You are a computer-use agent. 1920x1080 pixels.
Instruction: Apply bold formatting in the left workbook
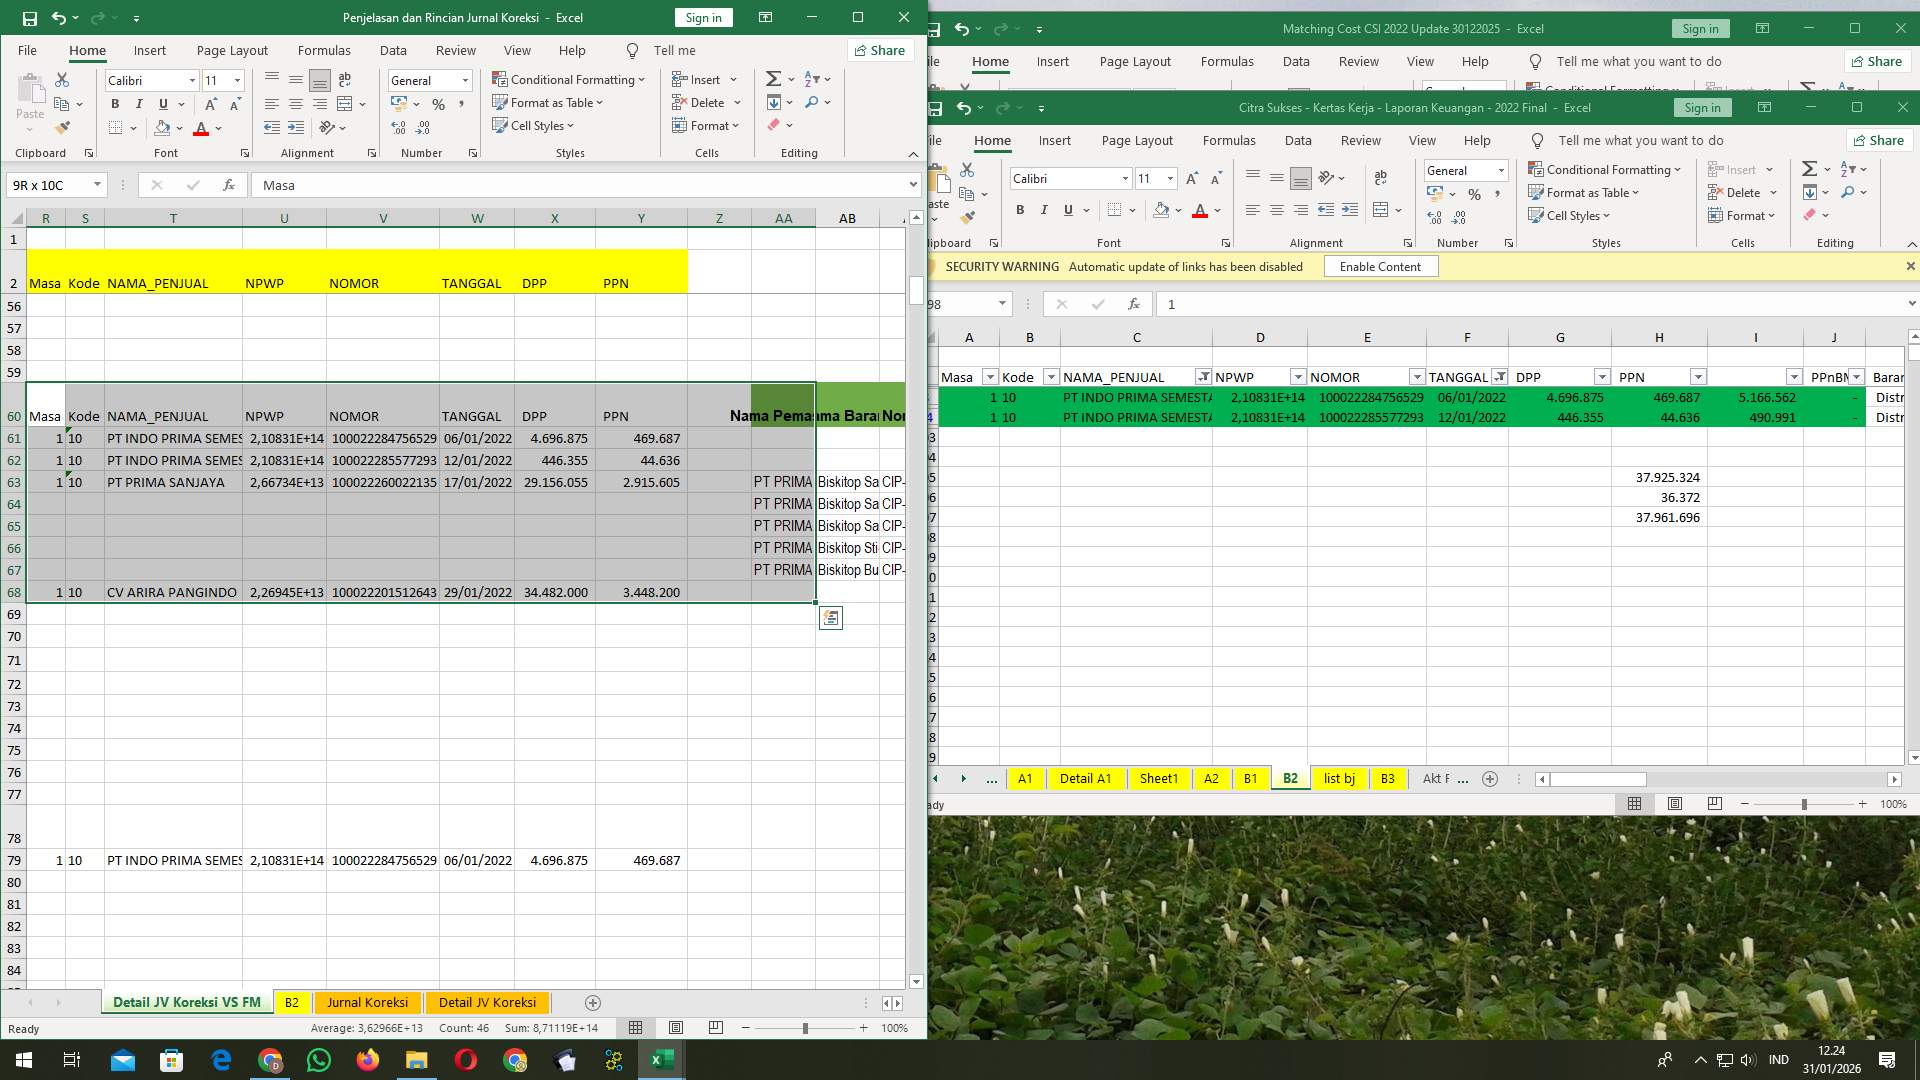(x=114, y=103)
